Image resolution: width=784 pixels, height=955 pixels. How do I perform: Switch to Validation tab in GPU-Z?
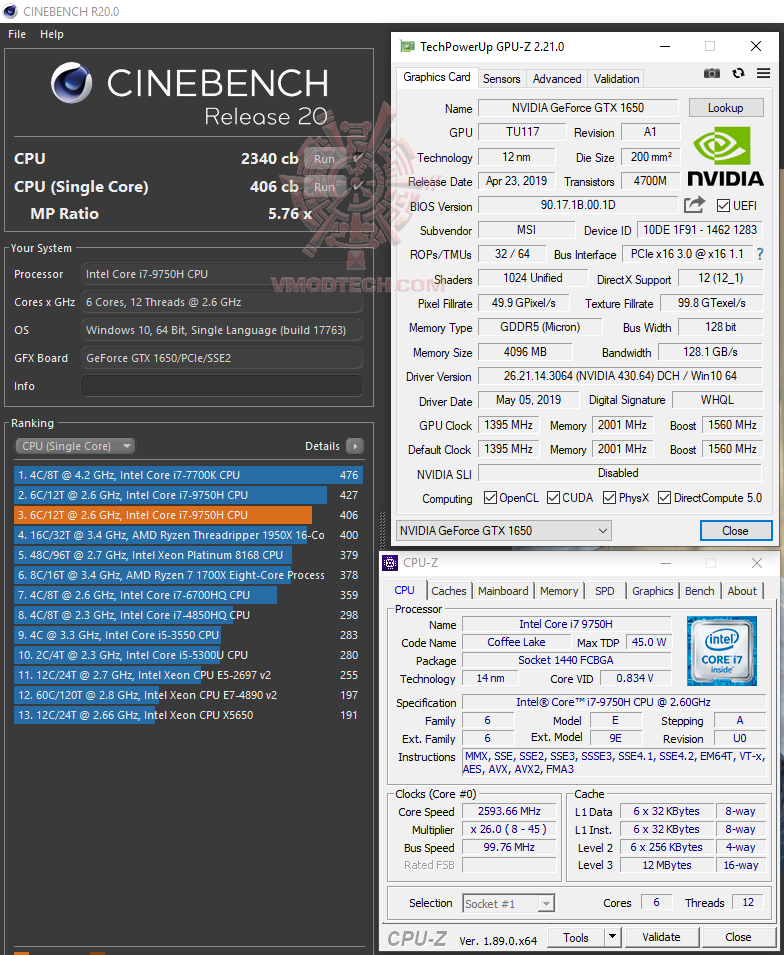pos(616,79)
